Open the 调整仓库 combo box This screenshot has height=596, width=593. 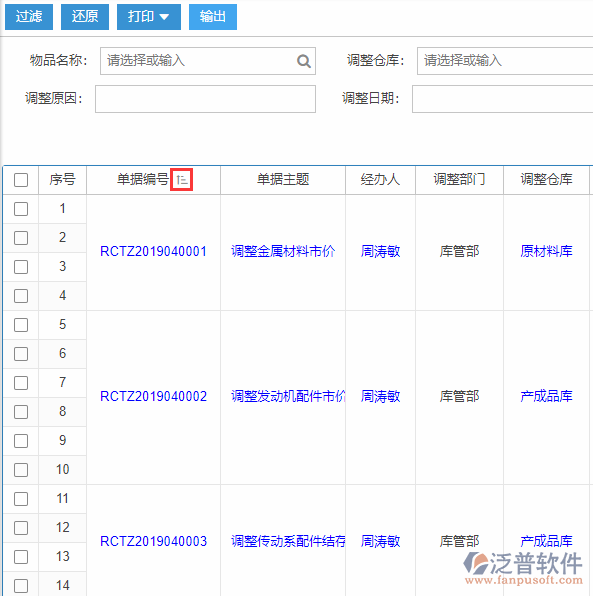(505, 61)
